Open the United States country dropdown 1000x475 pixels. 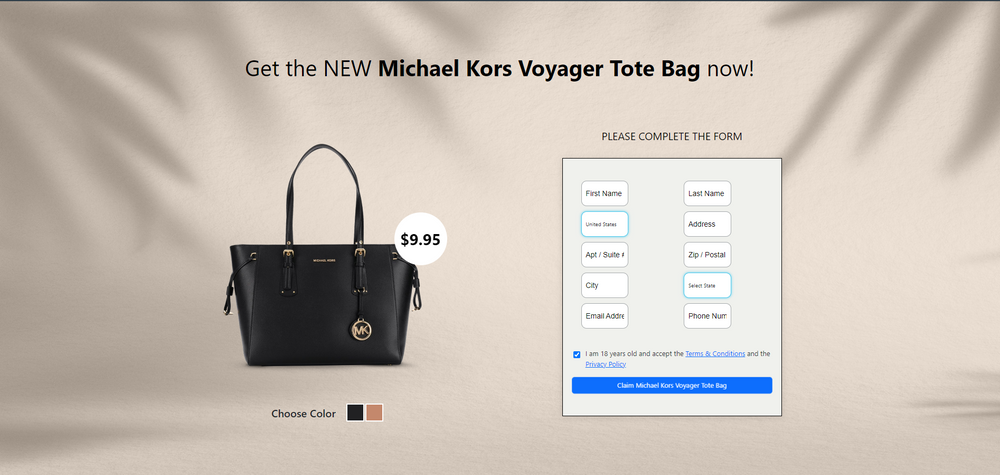(605, 224)
